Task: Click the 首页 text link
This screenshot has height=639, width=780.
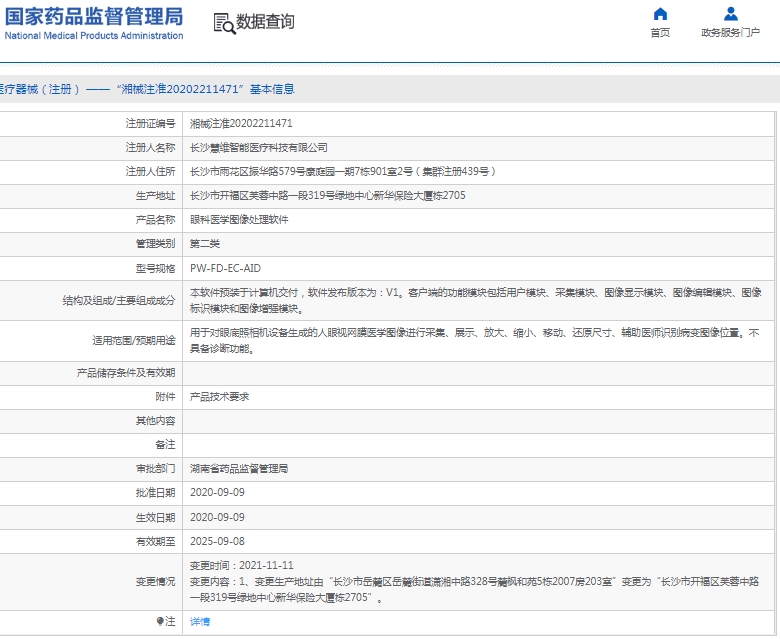Action: point(660,33)
